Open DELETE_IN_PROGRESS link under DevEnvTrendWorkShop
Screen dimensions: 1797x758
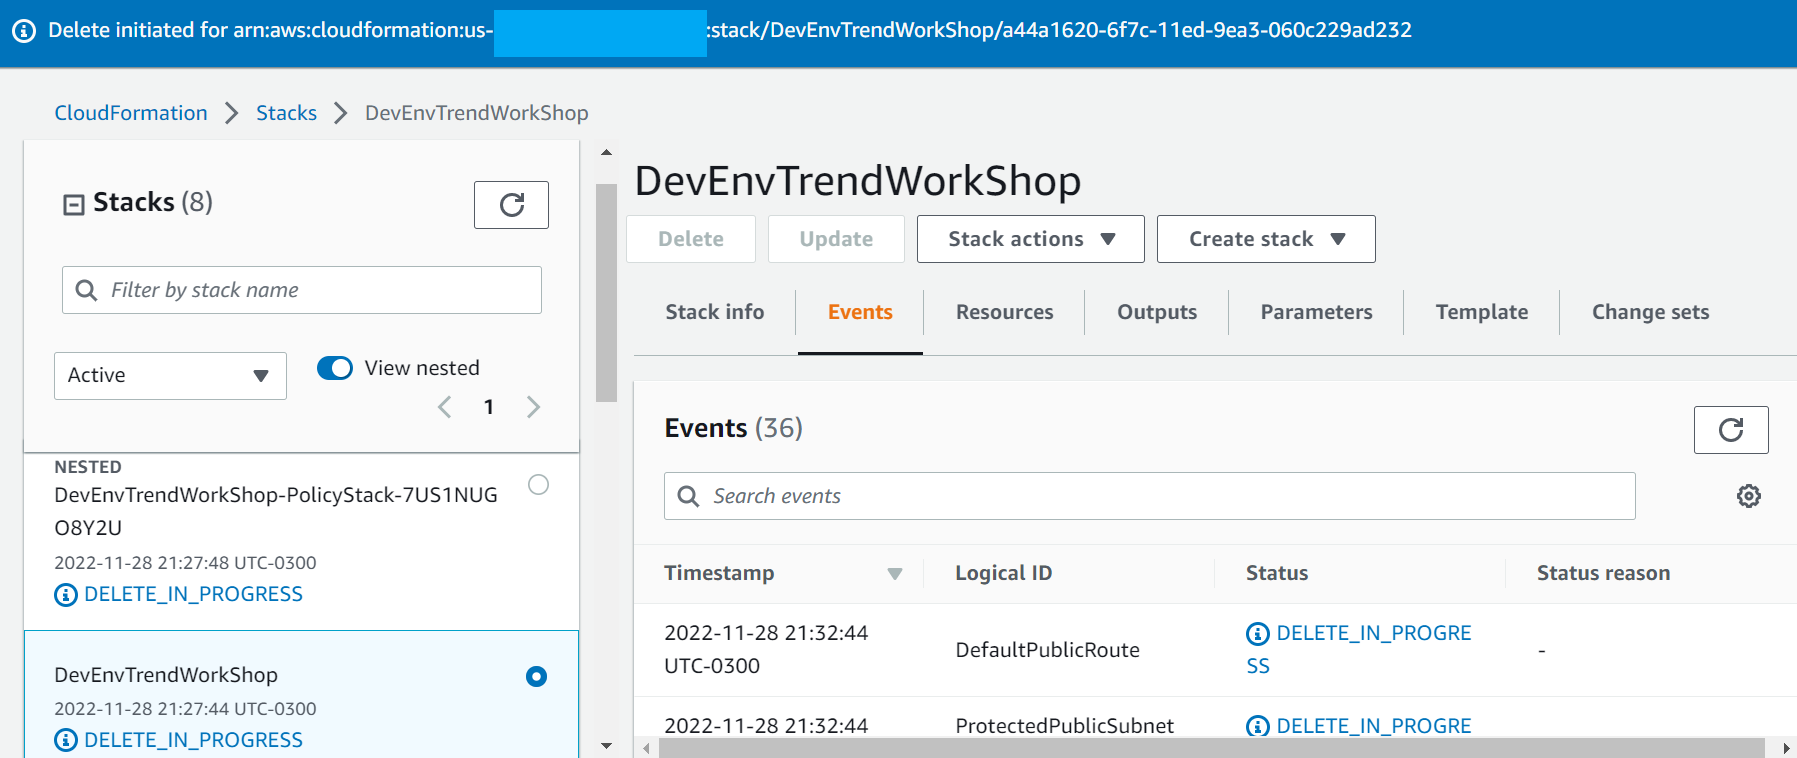click(193, 740)
